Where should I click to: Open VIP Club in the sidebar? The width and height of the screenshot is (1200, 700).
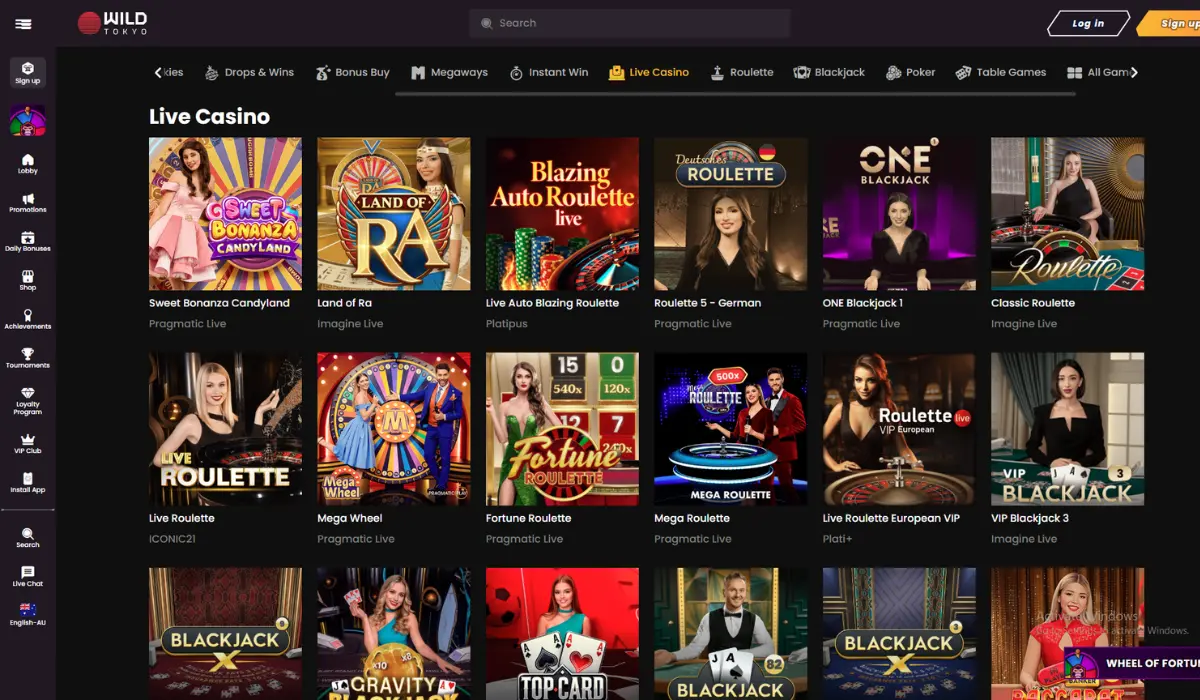[x=28, y=444]
